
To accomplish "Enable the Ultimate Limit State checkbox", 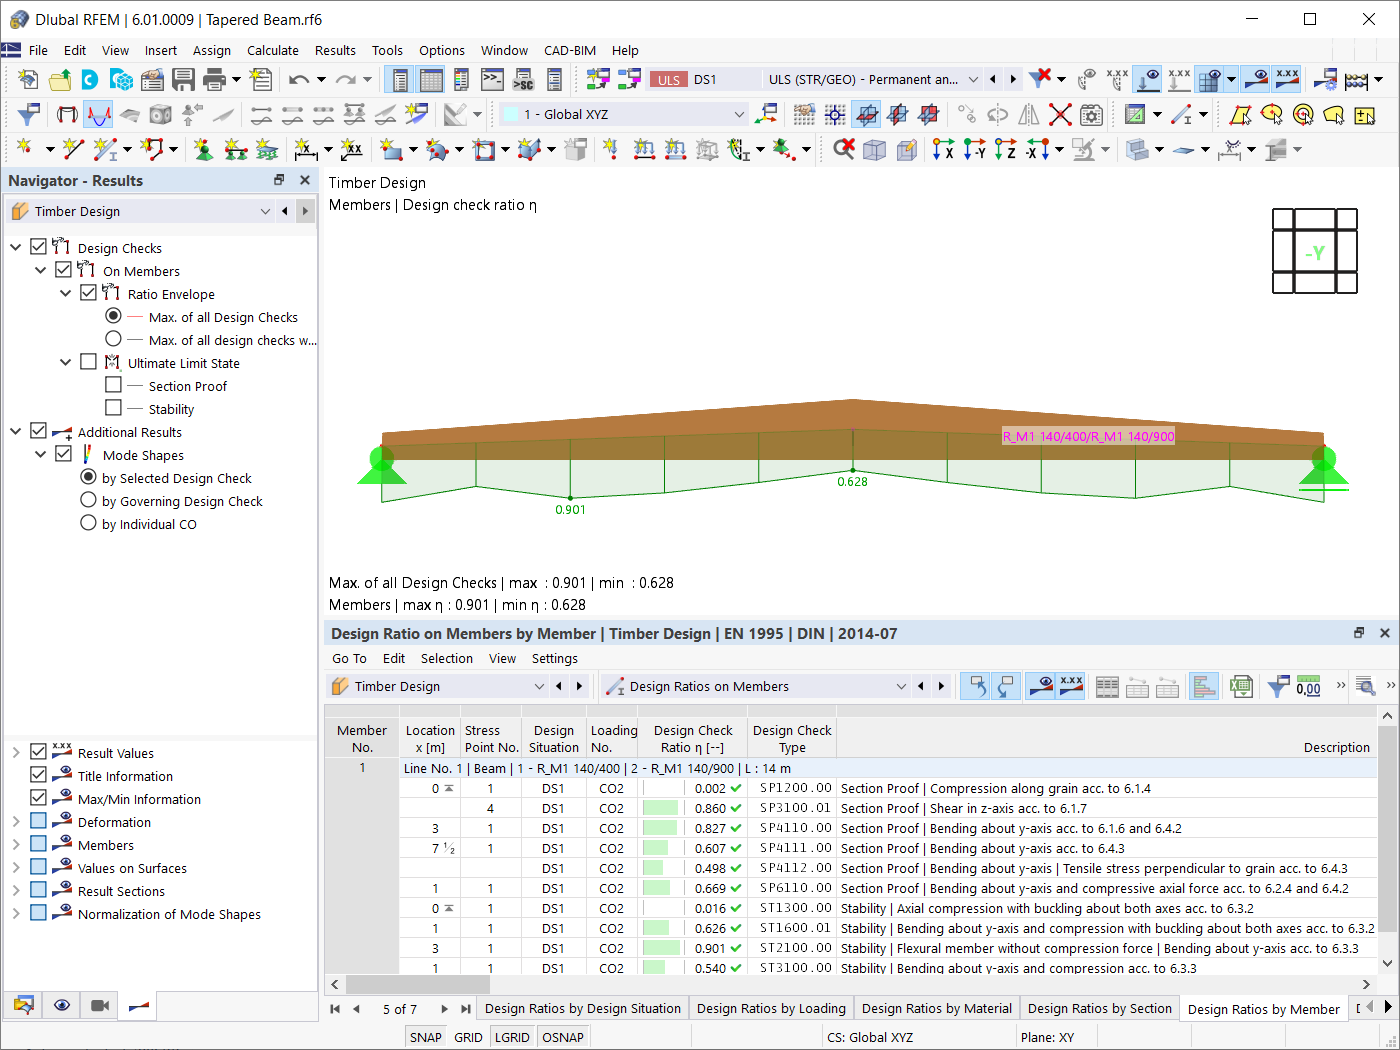I will pos(88,362).
